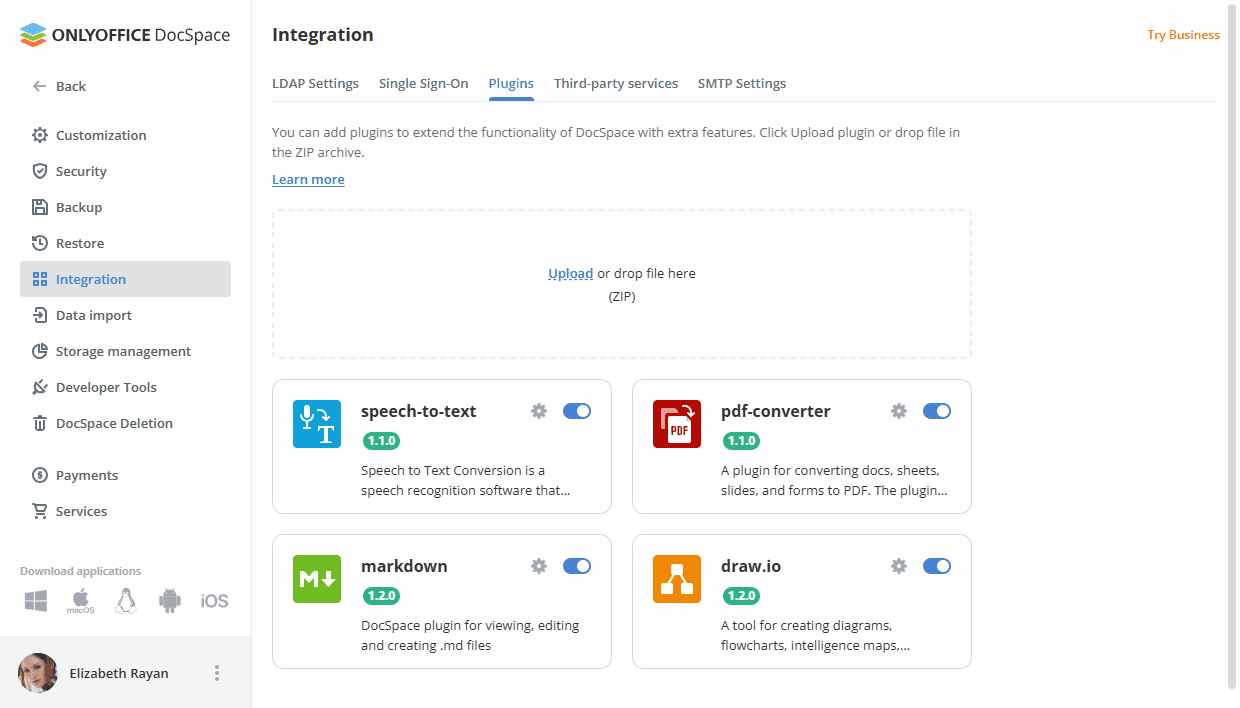Viewport: 1240px width, 708px height.
Task: Click the Try Business button
Action: (1183, 34)
